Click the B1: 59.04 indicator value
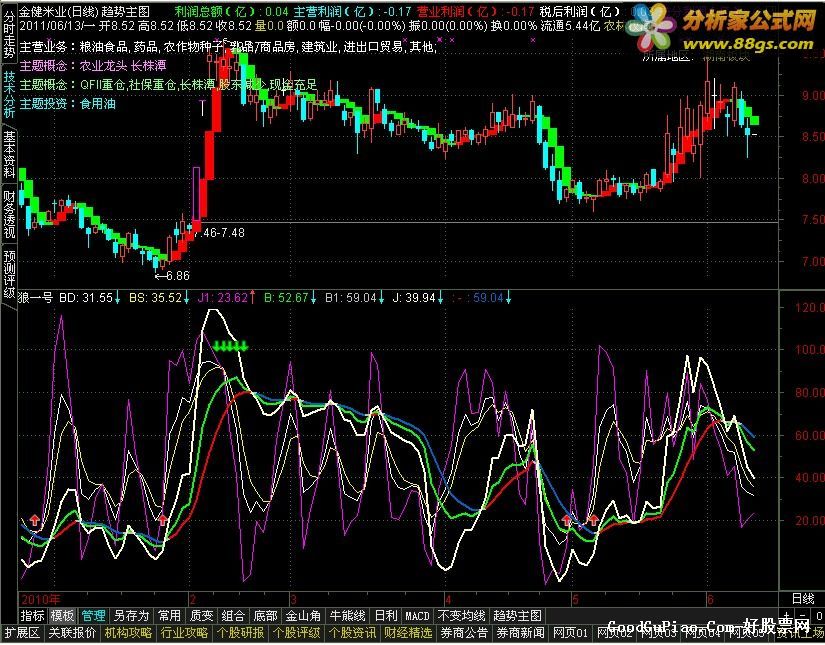 click(350, 298)
